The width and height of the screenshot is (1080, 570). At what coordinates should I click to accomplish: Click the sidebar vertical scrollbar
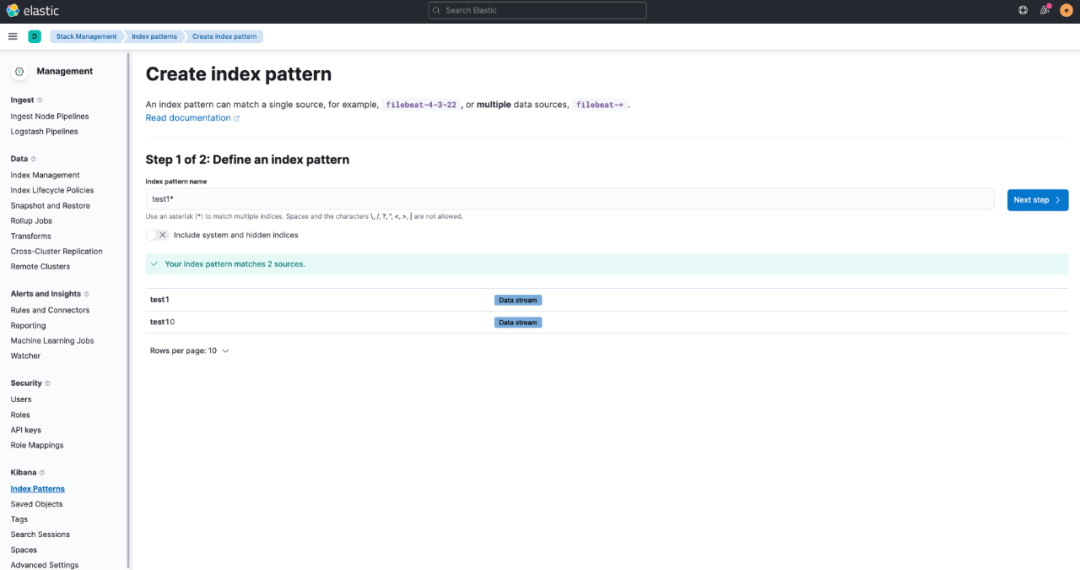pos(129,310)
